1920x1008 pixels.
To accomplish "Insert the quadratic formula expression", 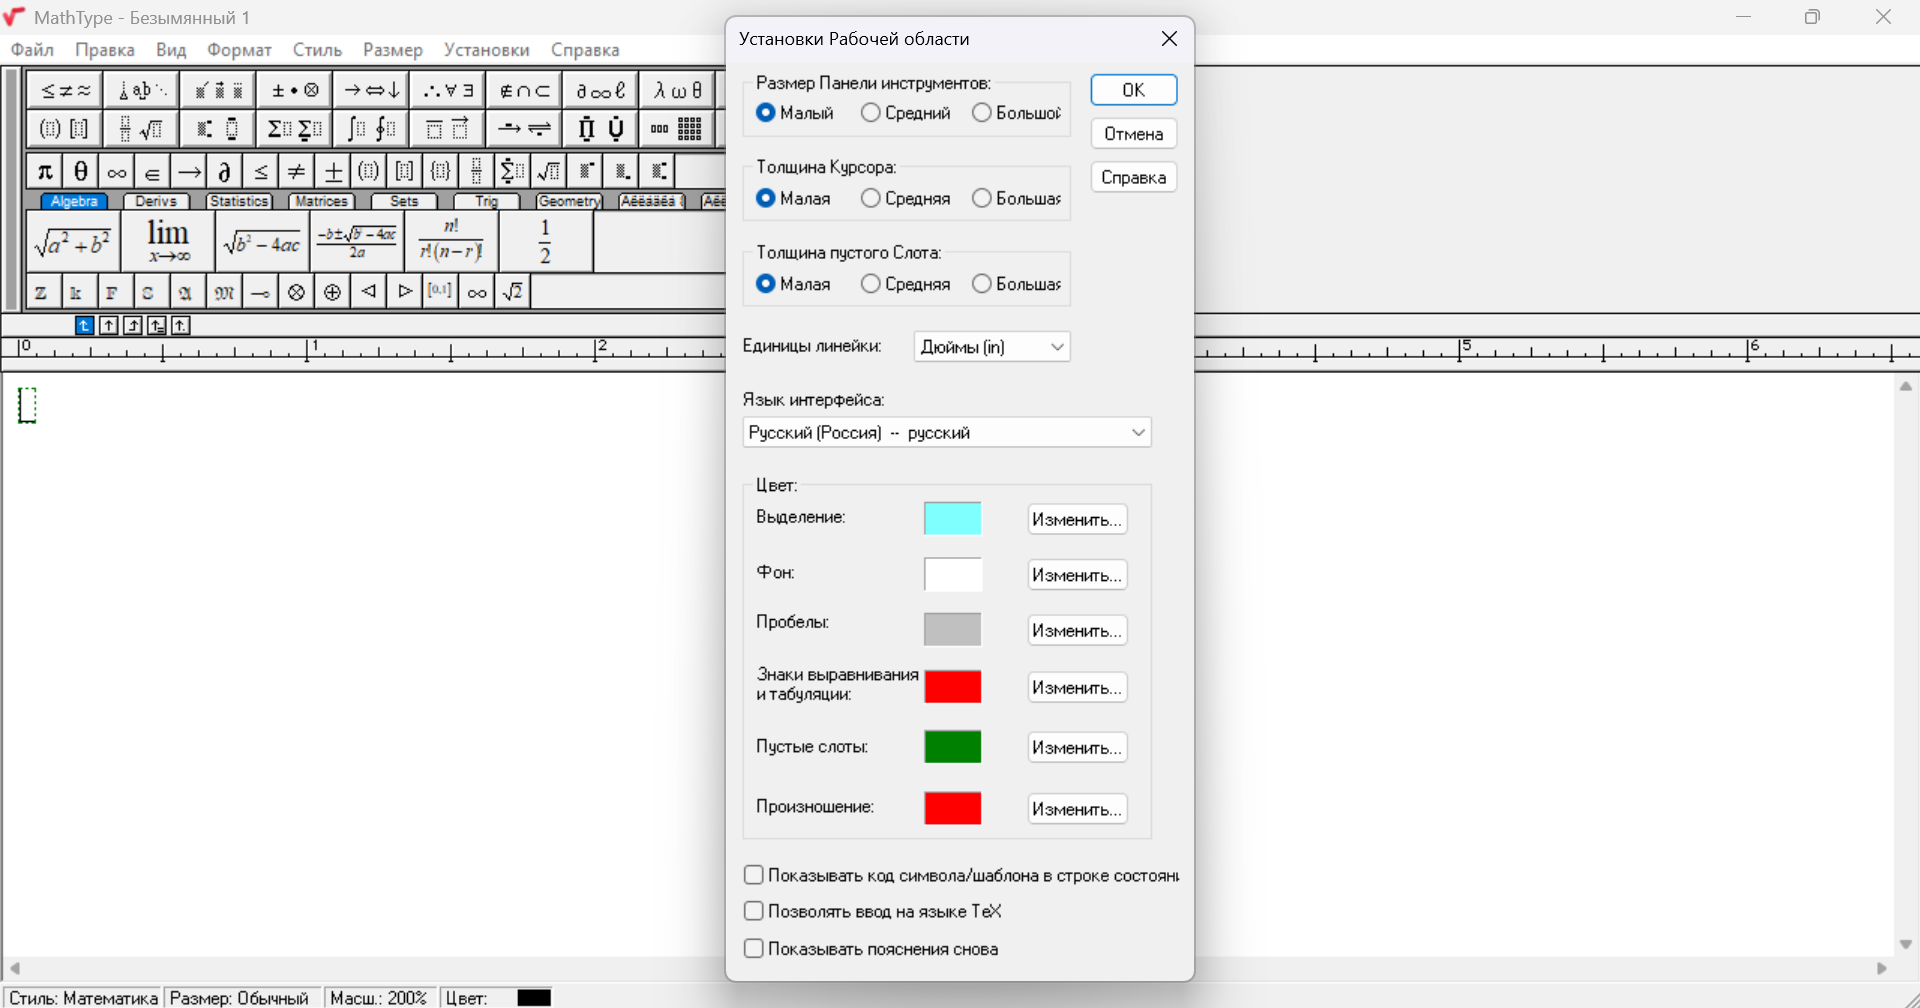I will click(357, 241).
